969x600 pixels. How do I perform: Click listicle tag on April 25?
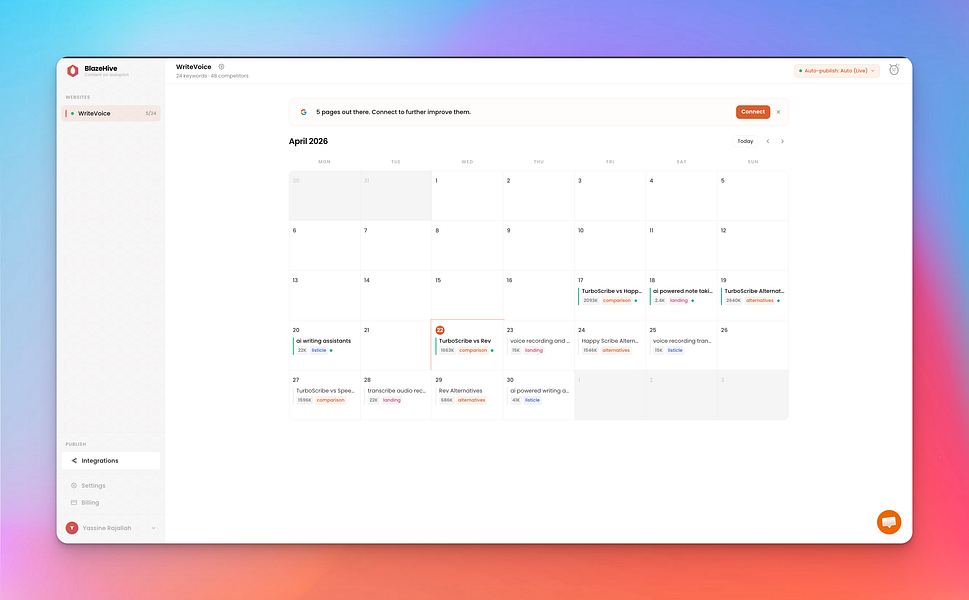click(675, 350)
